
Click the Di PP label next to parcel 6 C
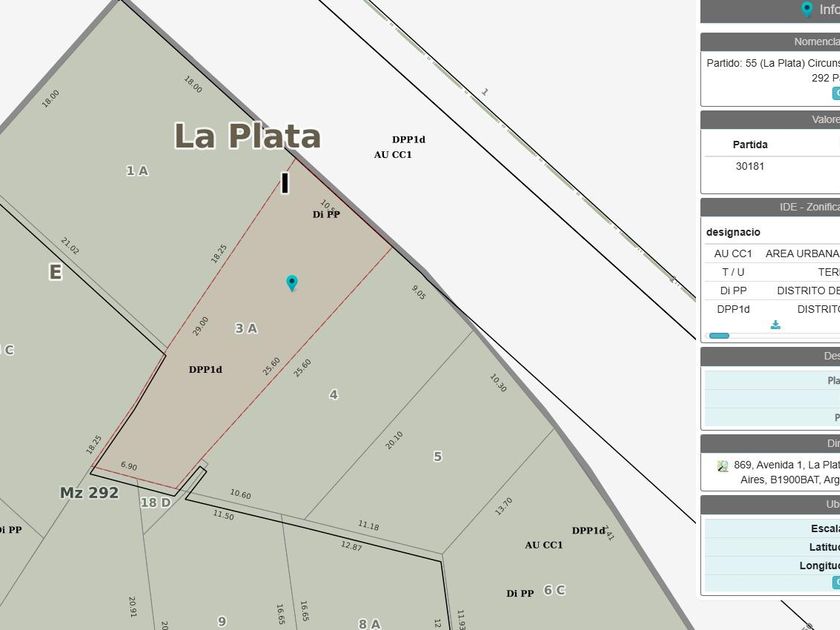pyautogui.click(x=520, y=594)
